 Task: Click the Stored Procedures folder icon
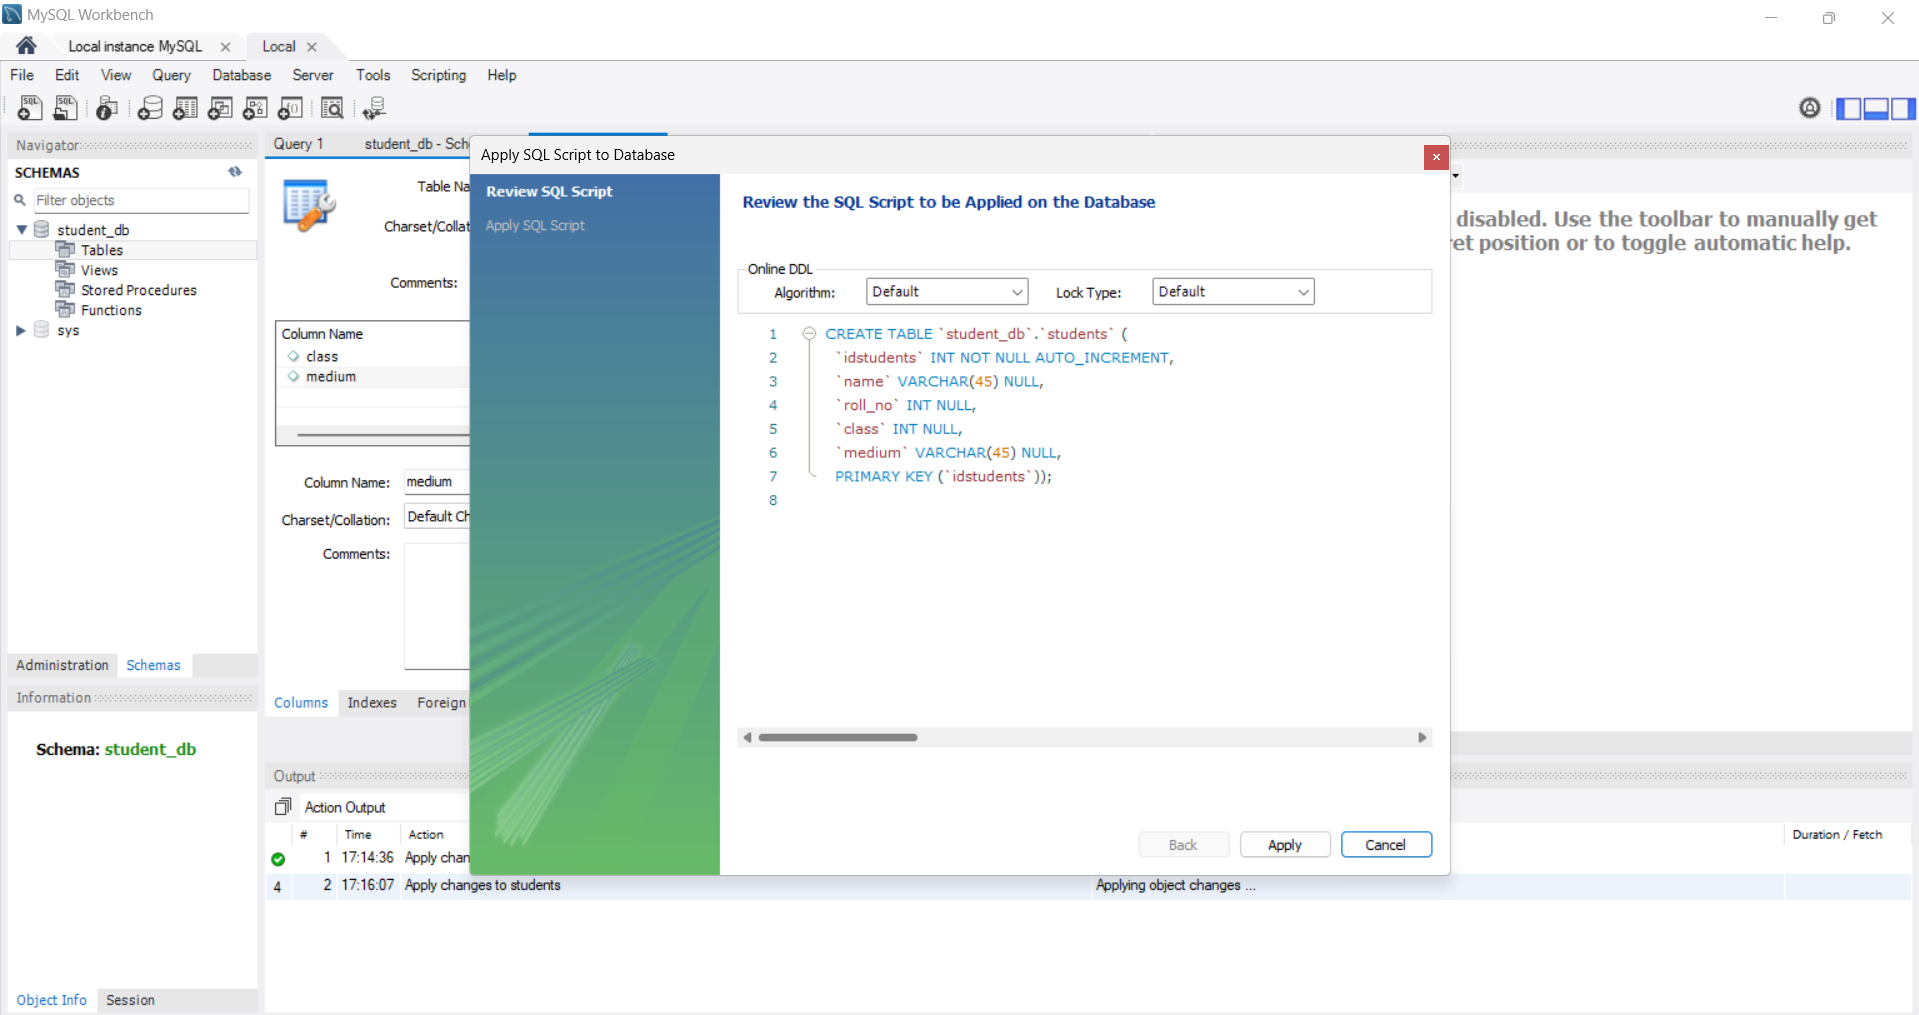(65, 290)
